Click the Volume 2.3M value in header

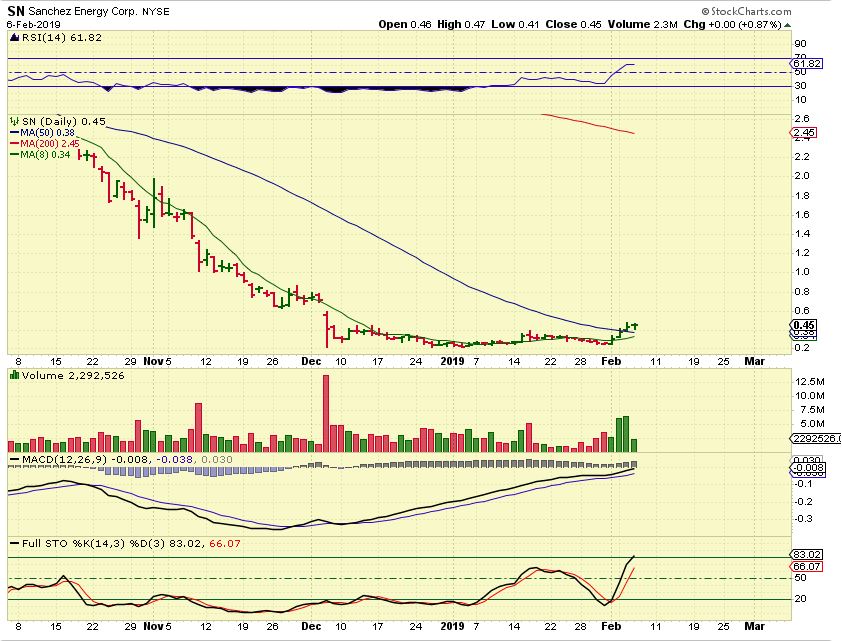[x=643, y=24]
